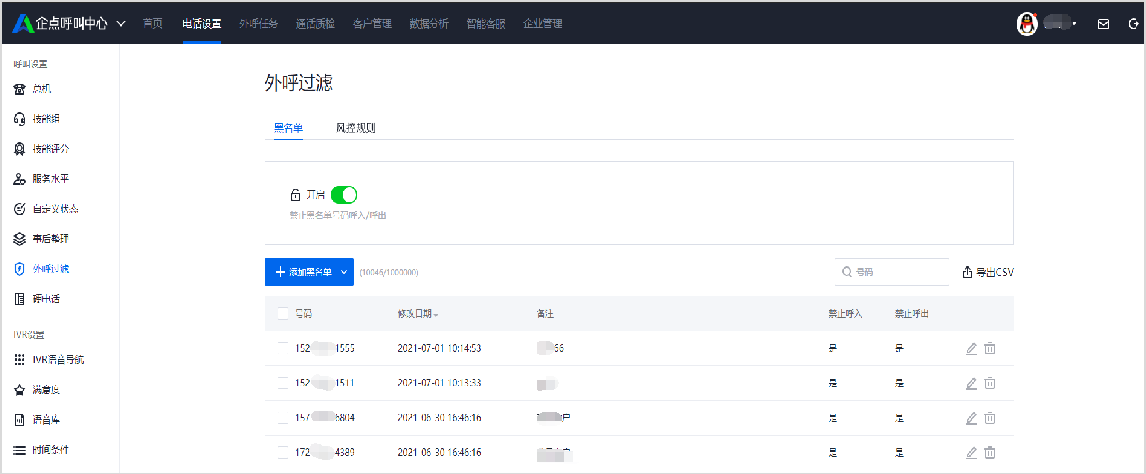
Task: Click the 服务水平 sidebar icon
Action: point(19,179)
